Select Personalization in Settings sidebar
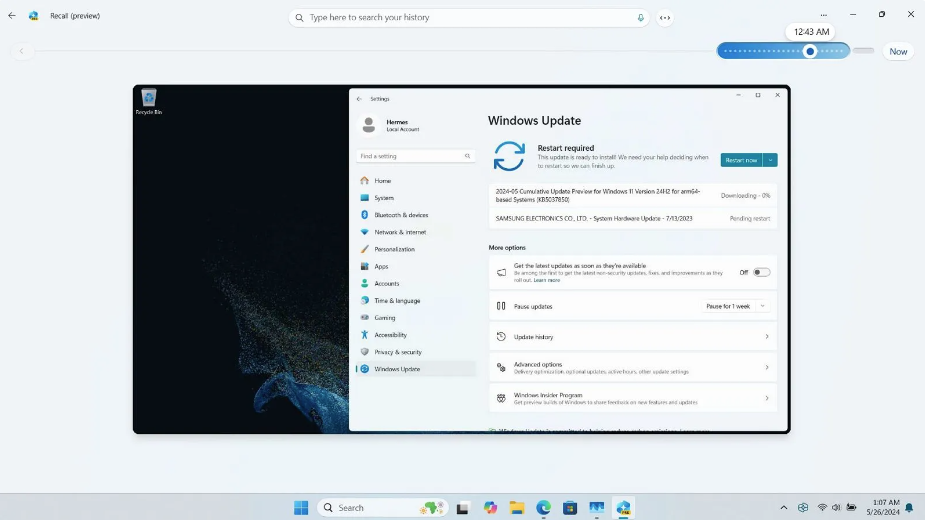Image resolution: width=925 pixels, height=520 pixels. [394, 249]
